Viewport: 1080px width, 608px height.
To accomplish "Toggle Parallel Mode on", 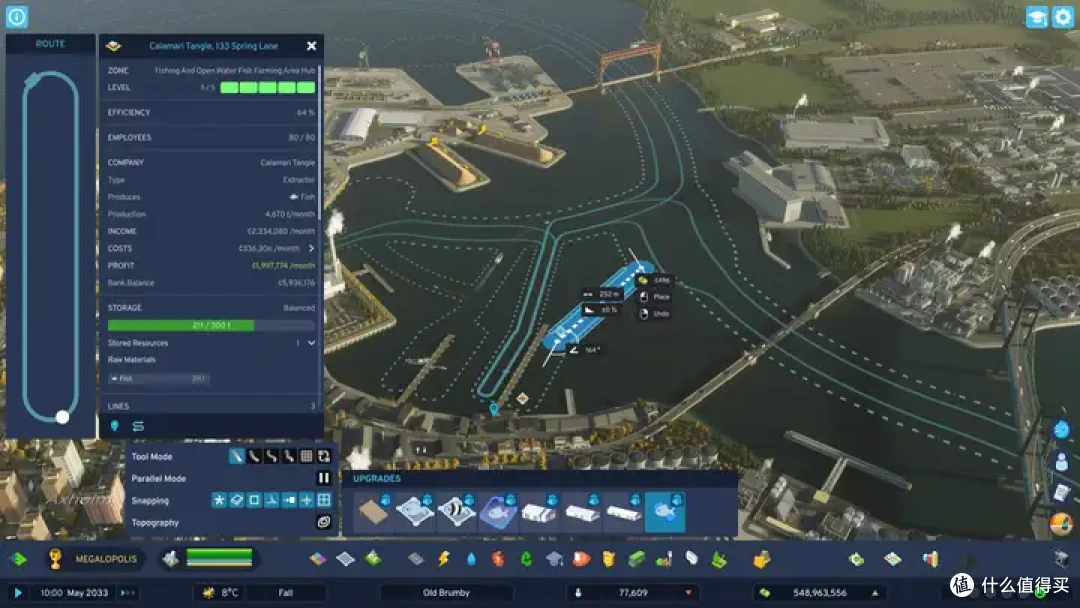I will tap(324, 478).
